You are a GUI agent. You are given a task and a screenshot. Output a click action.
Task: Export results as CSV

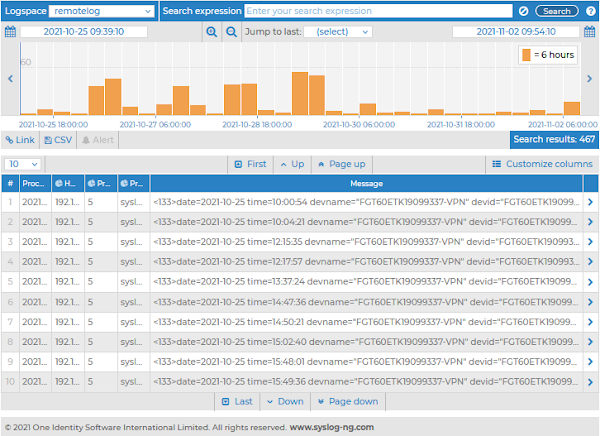pos(58,140)
